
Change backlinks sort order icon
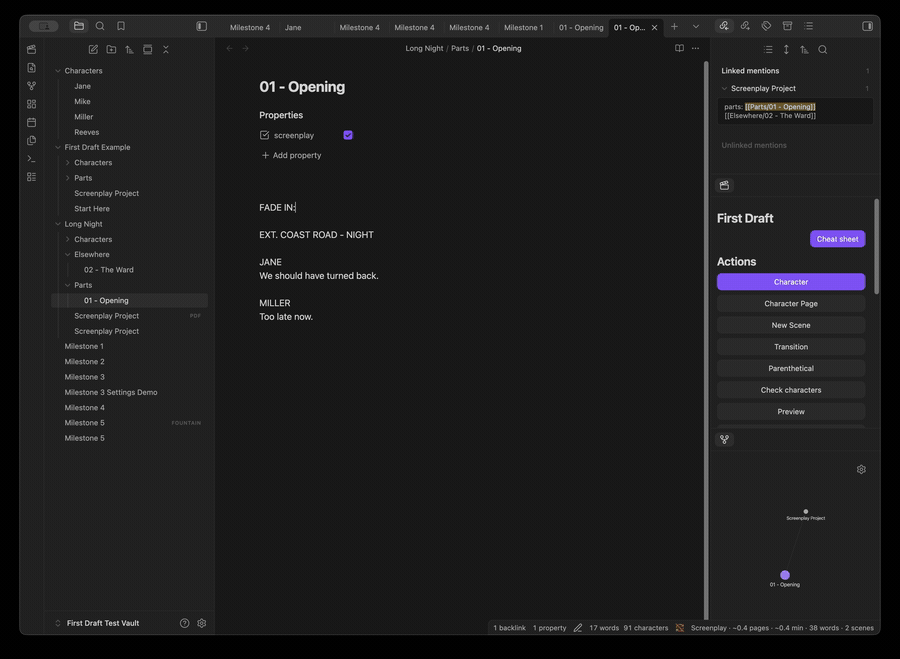tap(805, 49)
